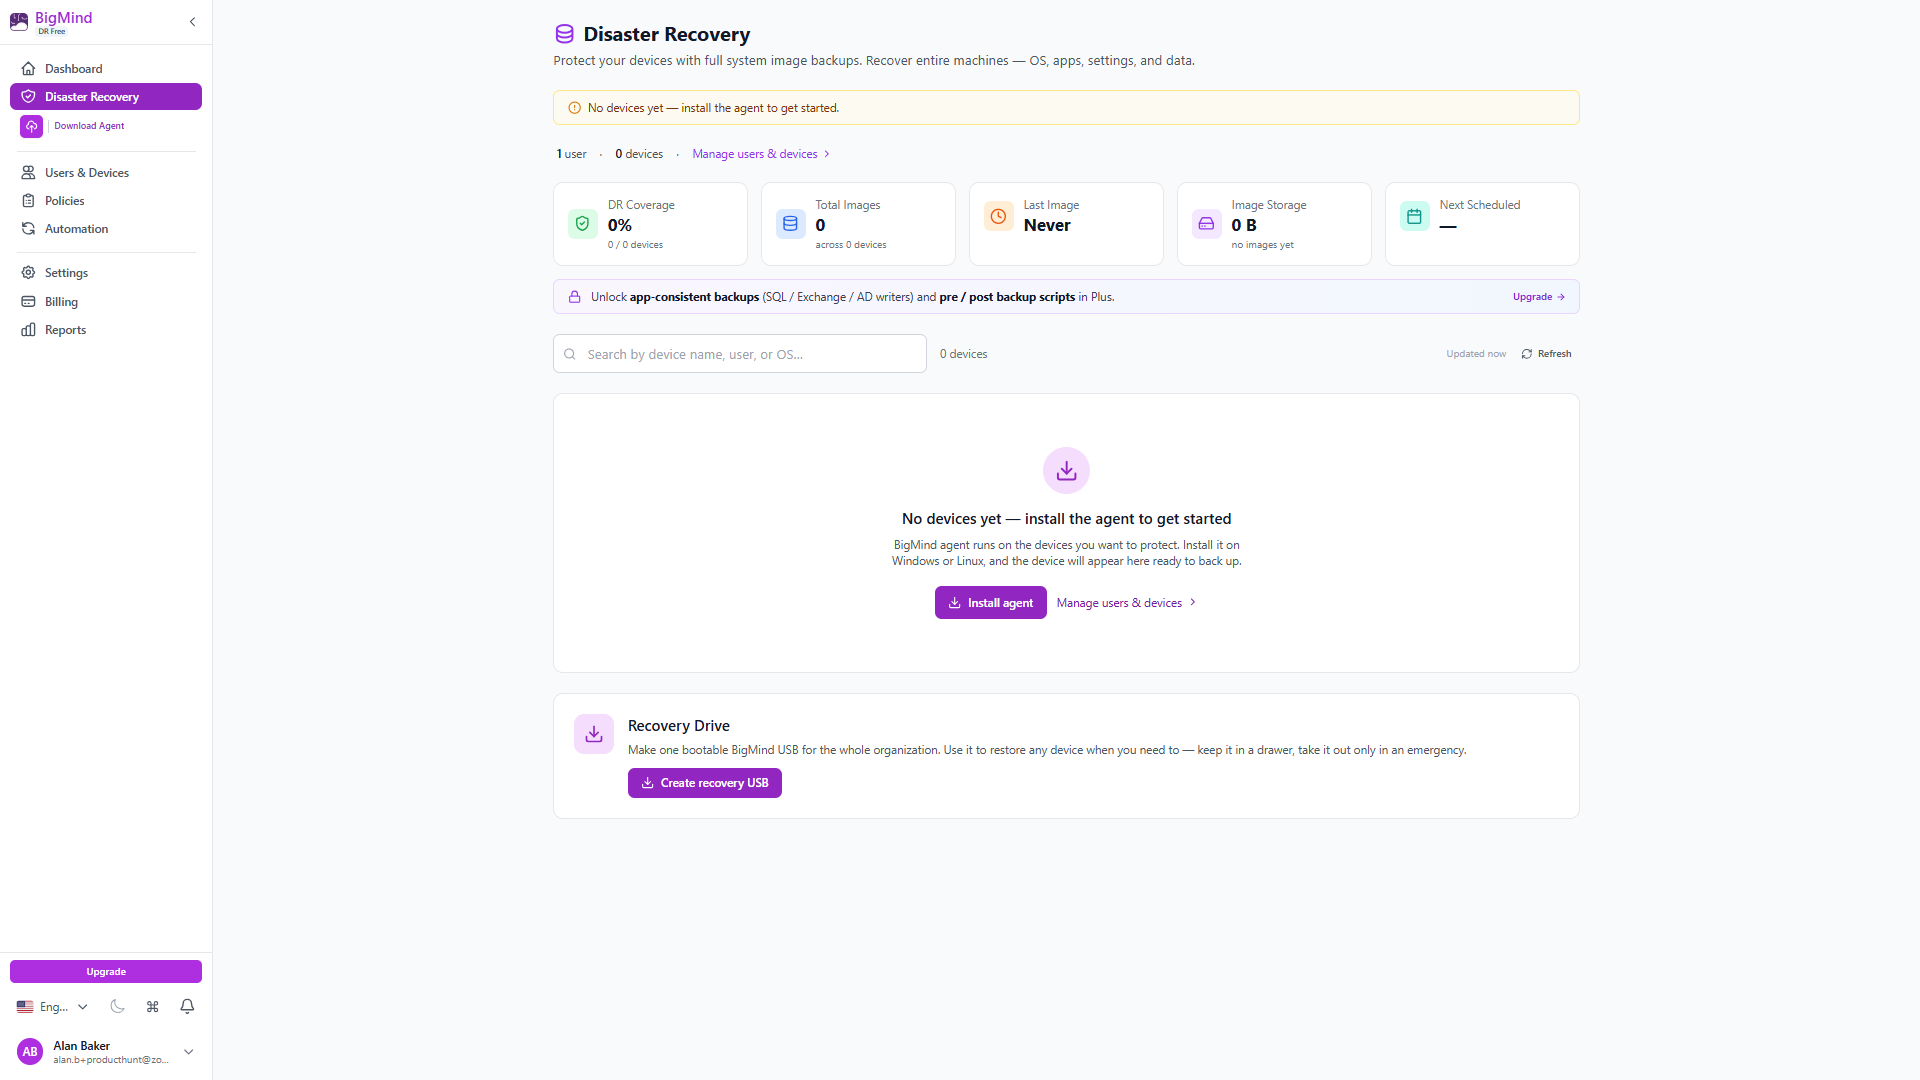Click the "1 user" count text

point(572,154)
